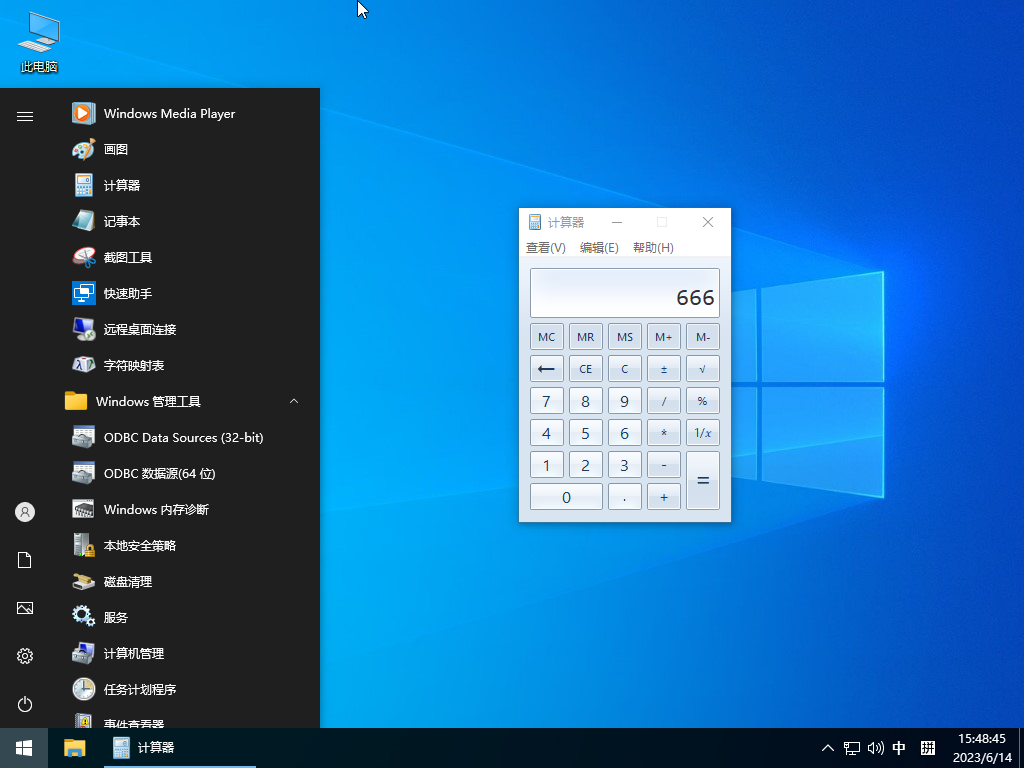Open 服务 (Services) entry
The width and height of the screenshot is (1024, 768).
pyautogui.click(x=183, y=617)
